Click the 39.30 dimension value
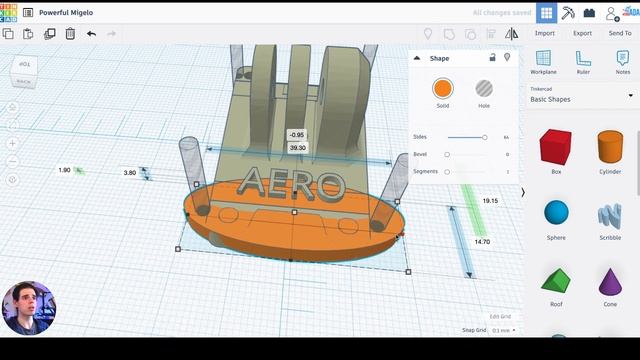This screenshot has width=640, height=360. click(x=298, y=148)
